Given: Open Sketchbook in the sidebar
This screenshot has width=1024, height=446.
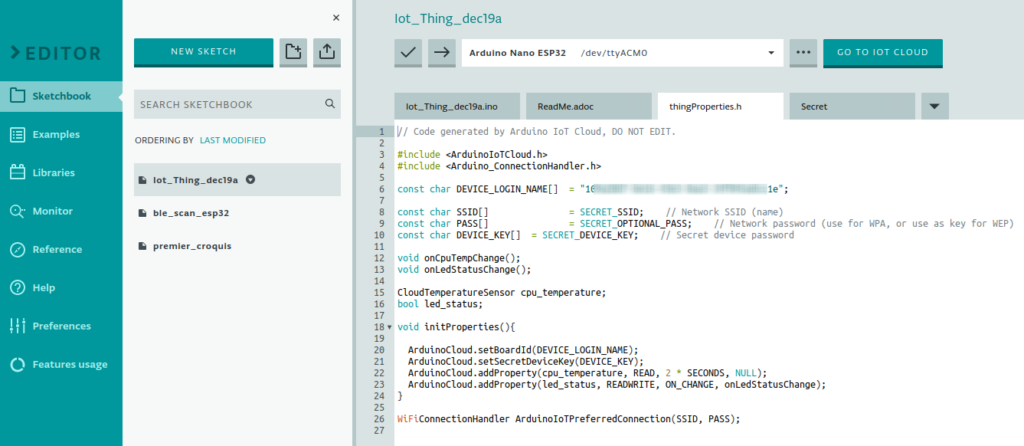Looking at the screenshot, I should (x=61, y=96).
